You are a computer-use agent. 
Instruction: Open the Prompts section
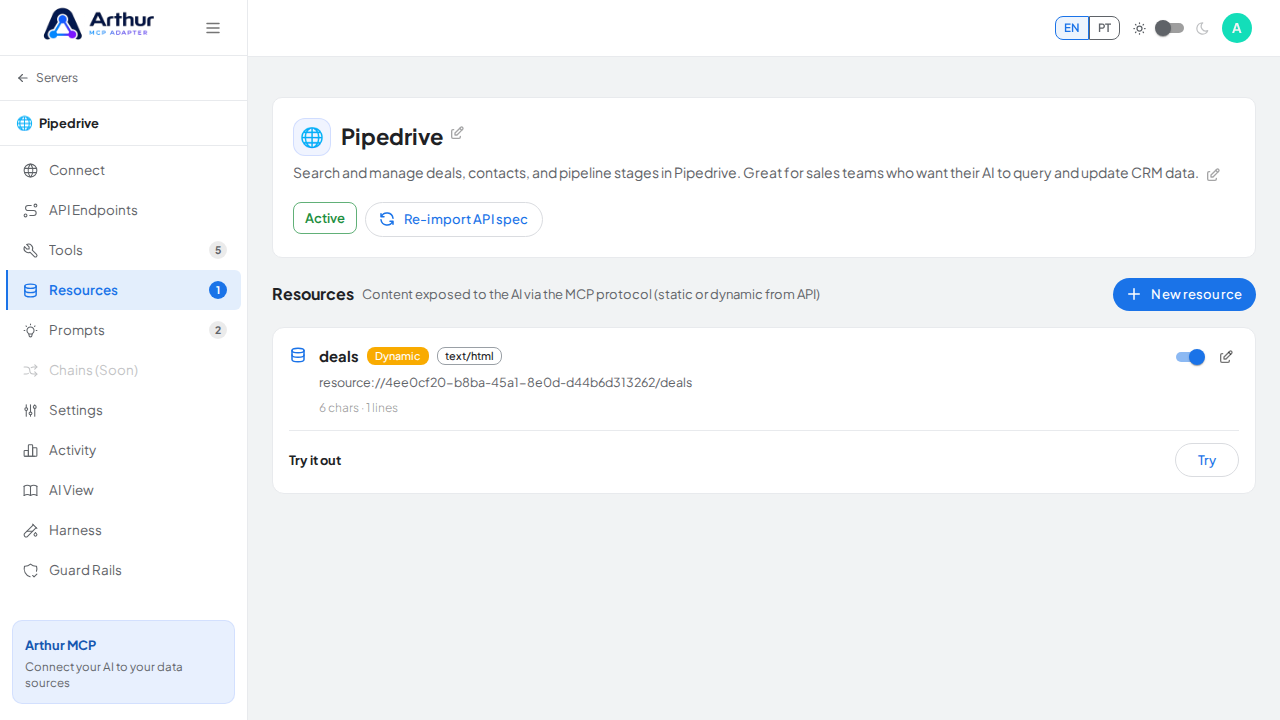[124, 330]
